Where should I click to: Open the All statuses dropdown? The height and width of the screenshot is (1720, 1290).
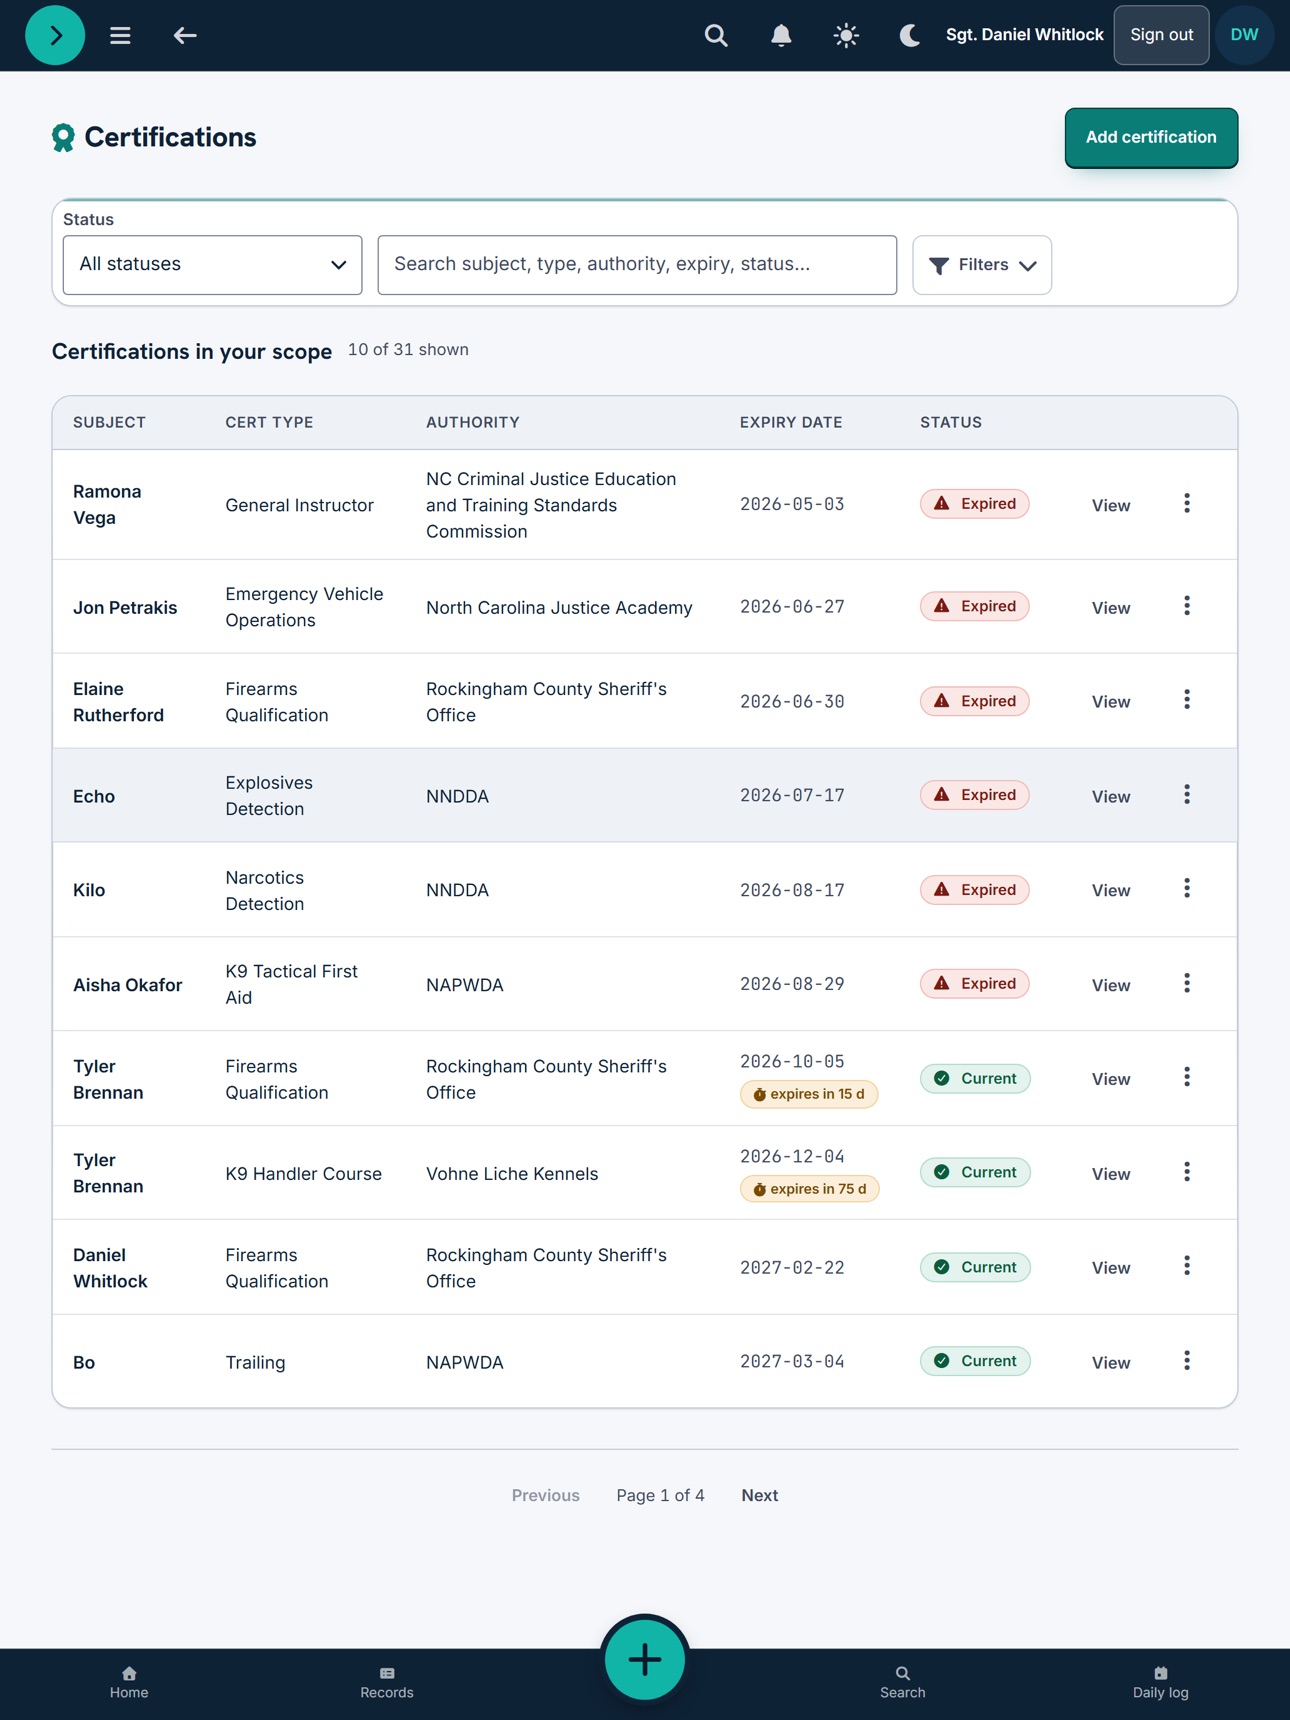click(x=212, y=265)
